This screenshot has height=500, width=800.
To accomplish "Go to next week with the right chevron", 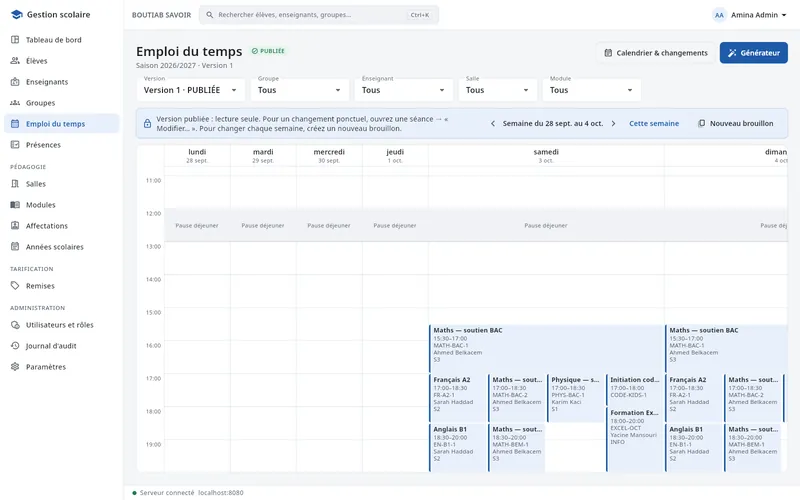I will point(613,123).
